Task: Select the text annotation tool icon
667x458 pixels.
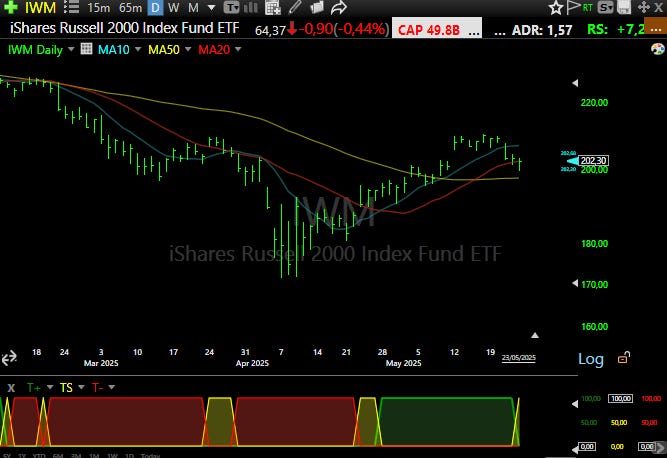Action: click(x=231, y=7)
